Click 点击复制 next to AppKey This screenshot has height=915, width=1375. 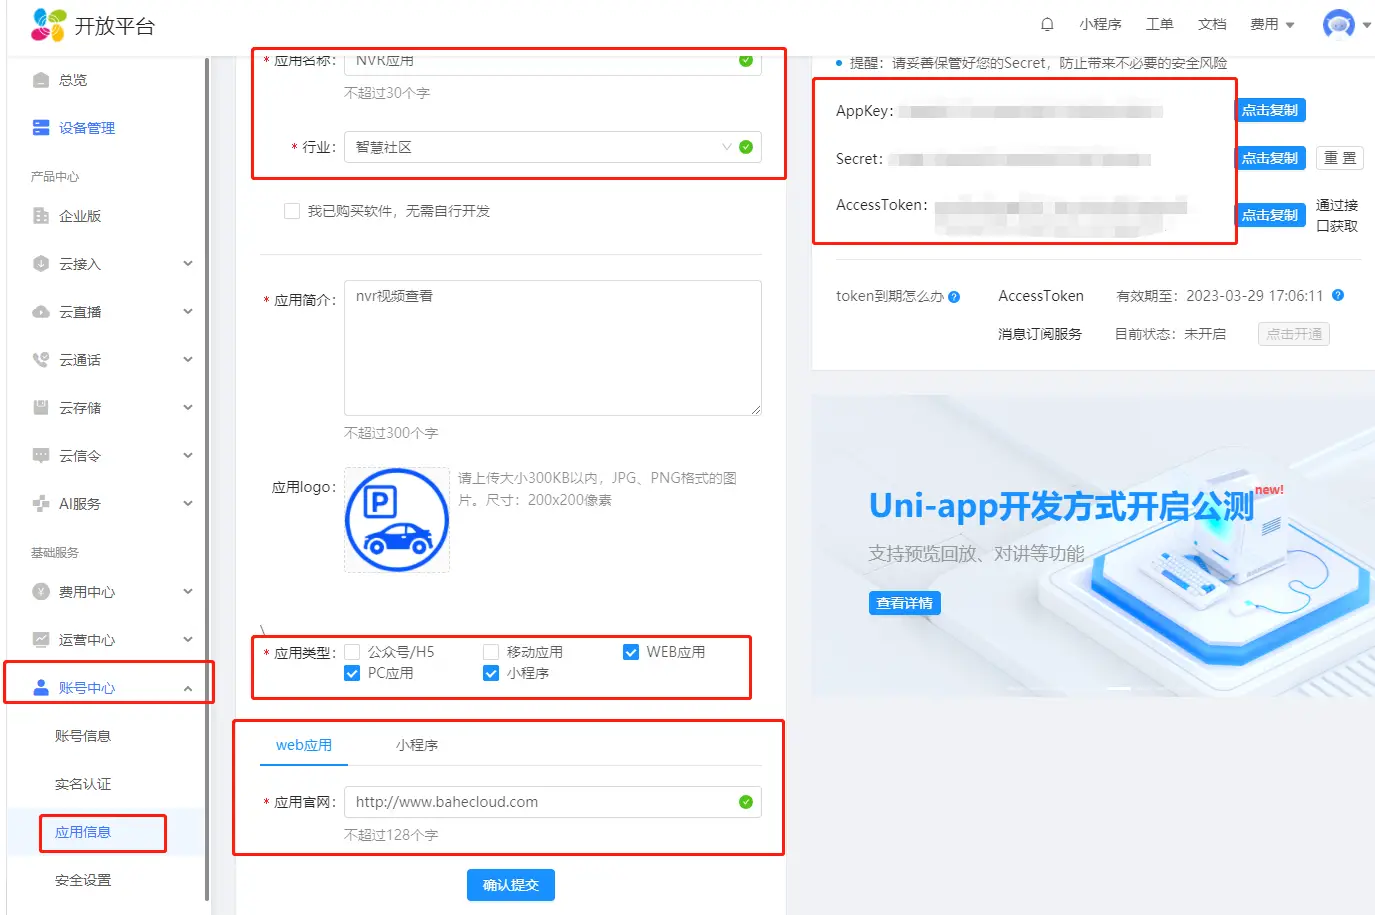[1270, 110]
